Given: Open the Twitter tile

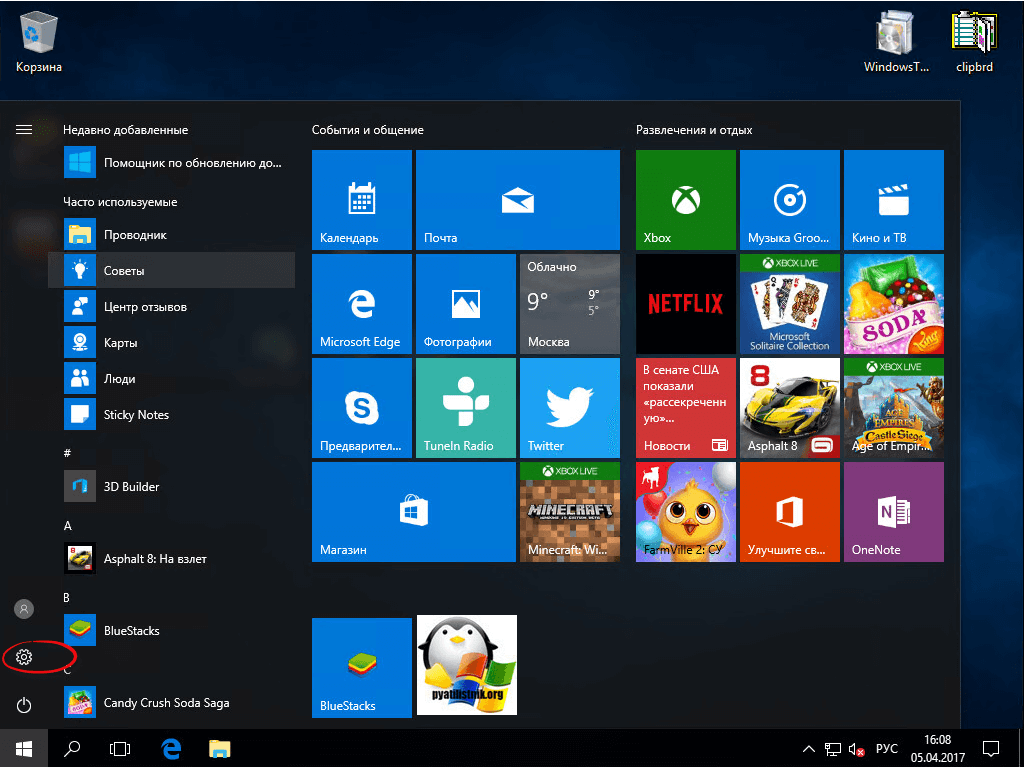Looking at the screenshot, I should (569, 408).
